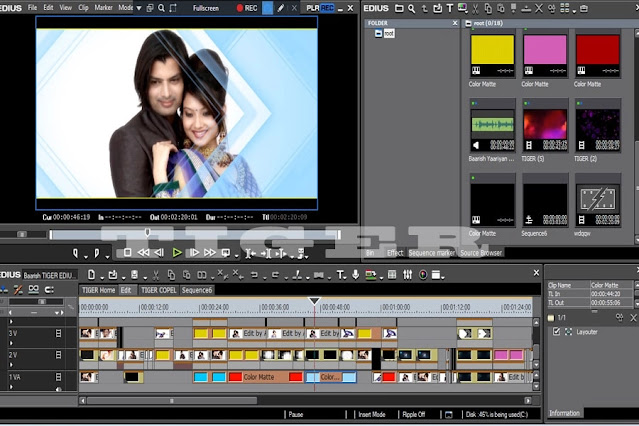Click the timeline Copy icon
This screenshot has width=639, height=426.
[x=172, y=275]
